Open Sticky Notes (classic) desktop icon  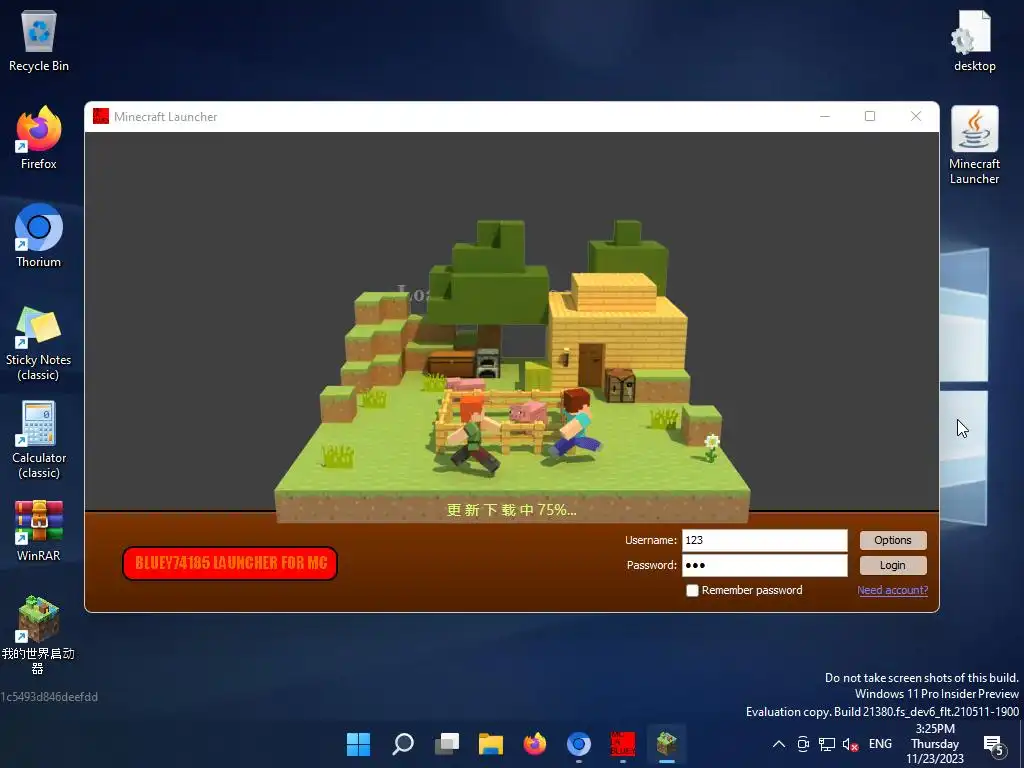[x=39, y=342]
